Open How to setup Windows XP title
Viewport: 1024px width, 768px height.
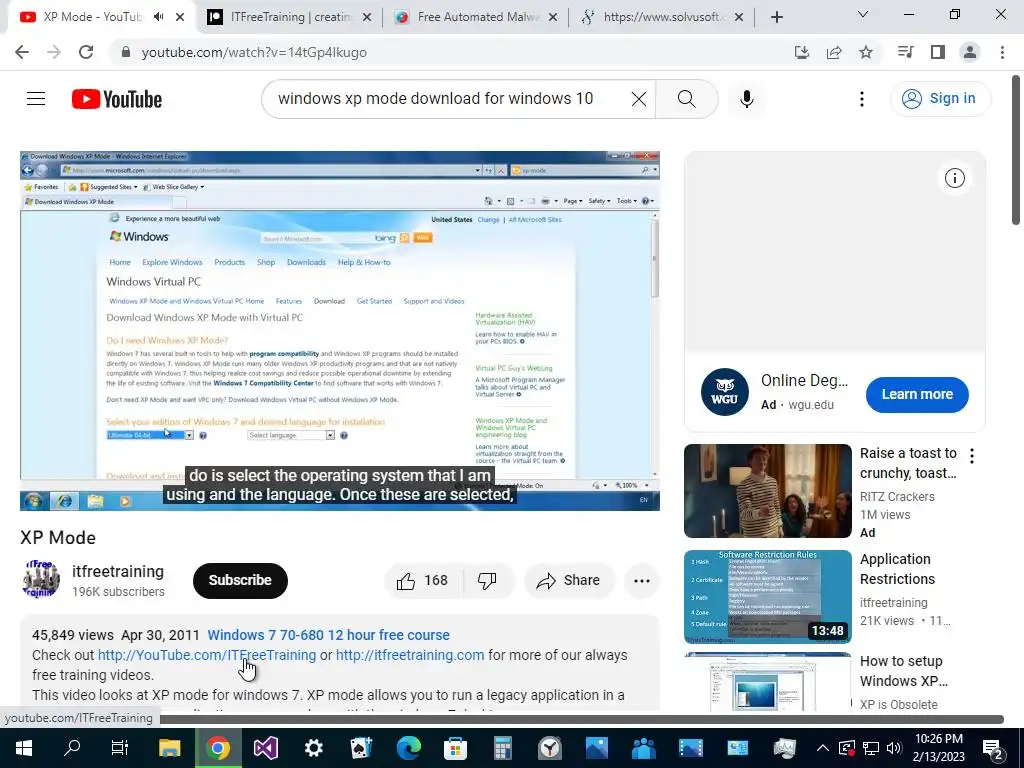pyautogui.click(x=903, y=671)
